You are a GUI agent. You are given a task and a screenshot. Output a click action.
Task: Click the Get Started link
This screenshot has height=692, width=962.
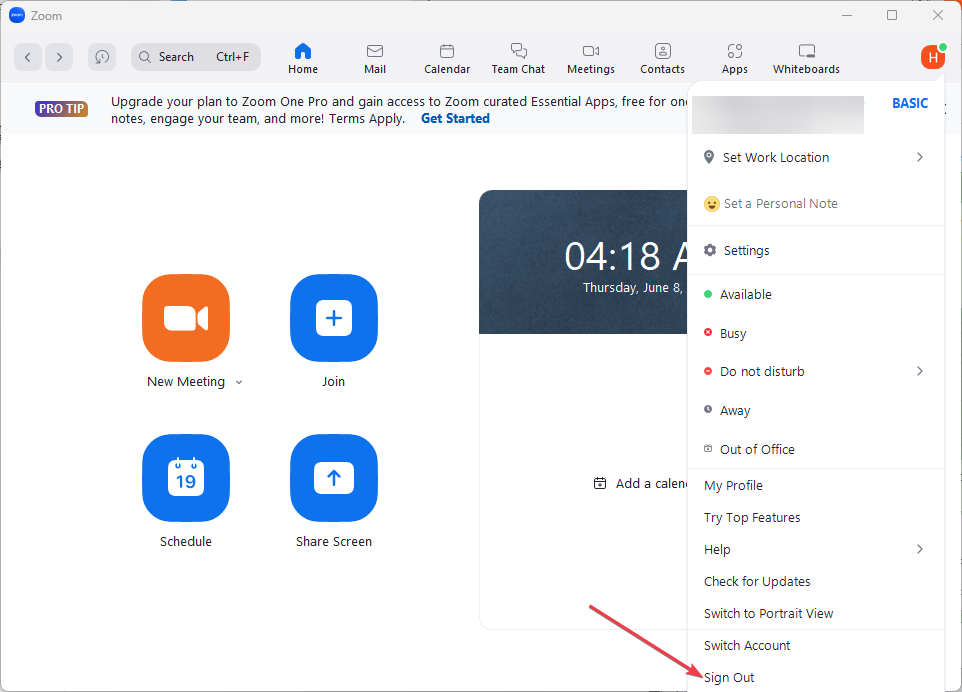[x=455, y=118]
